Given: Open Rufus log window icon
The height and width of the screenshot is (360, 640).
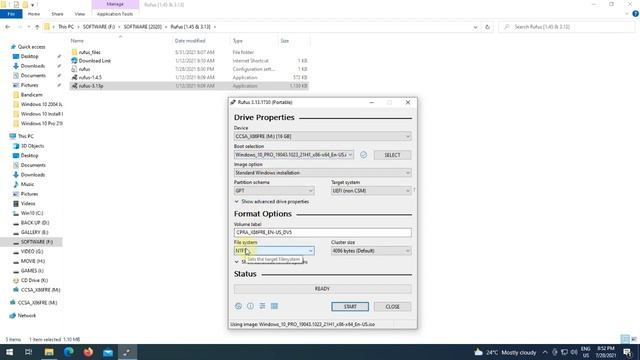Looking at the screenshot, I should coord(274,306).
